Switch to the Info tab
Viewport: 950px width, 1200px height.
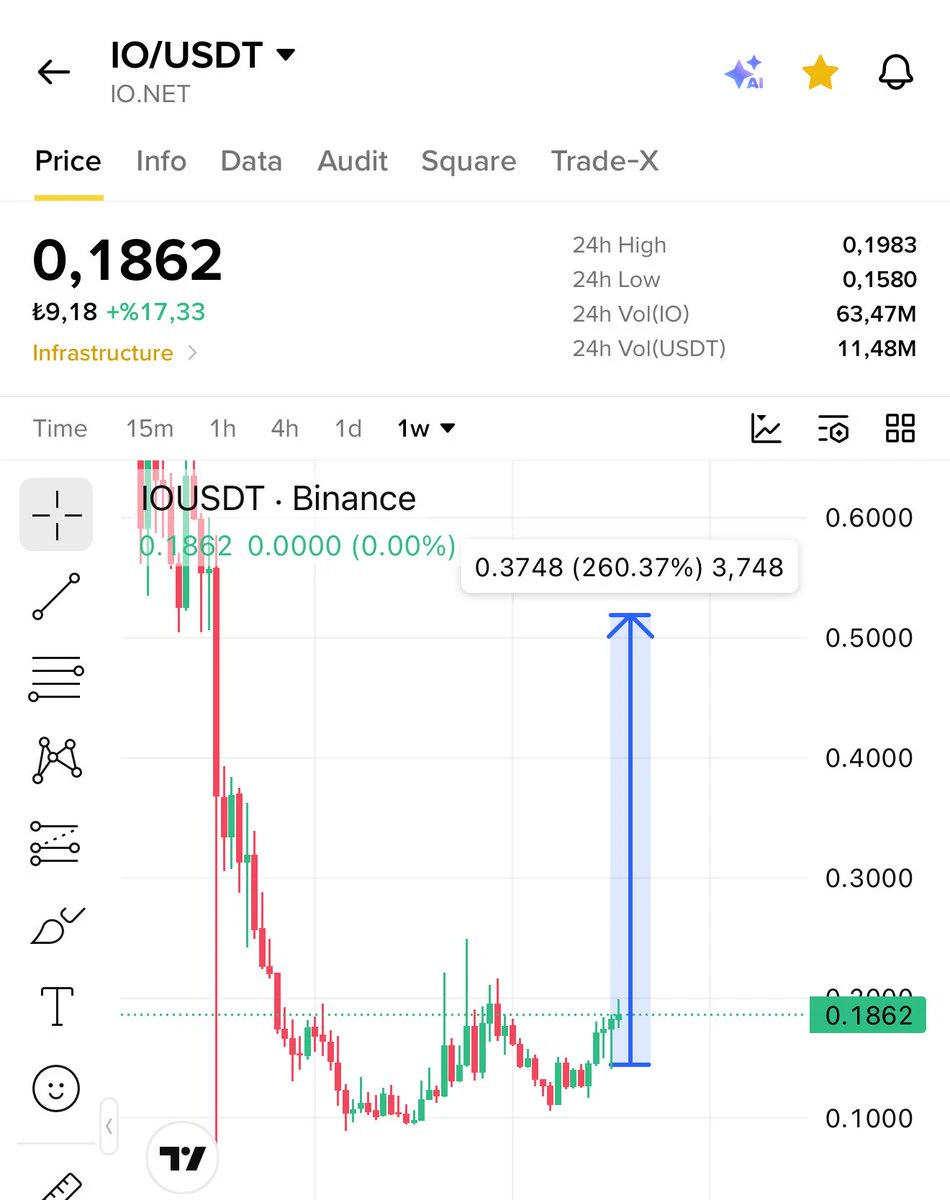pyautogui.click(x=161, y=161)
